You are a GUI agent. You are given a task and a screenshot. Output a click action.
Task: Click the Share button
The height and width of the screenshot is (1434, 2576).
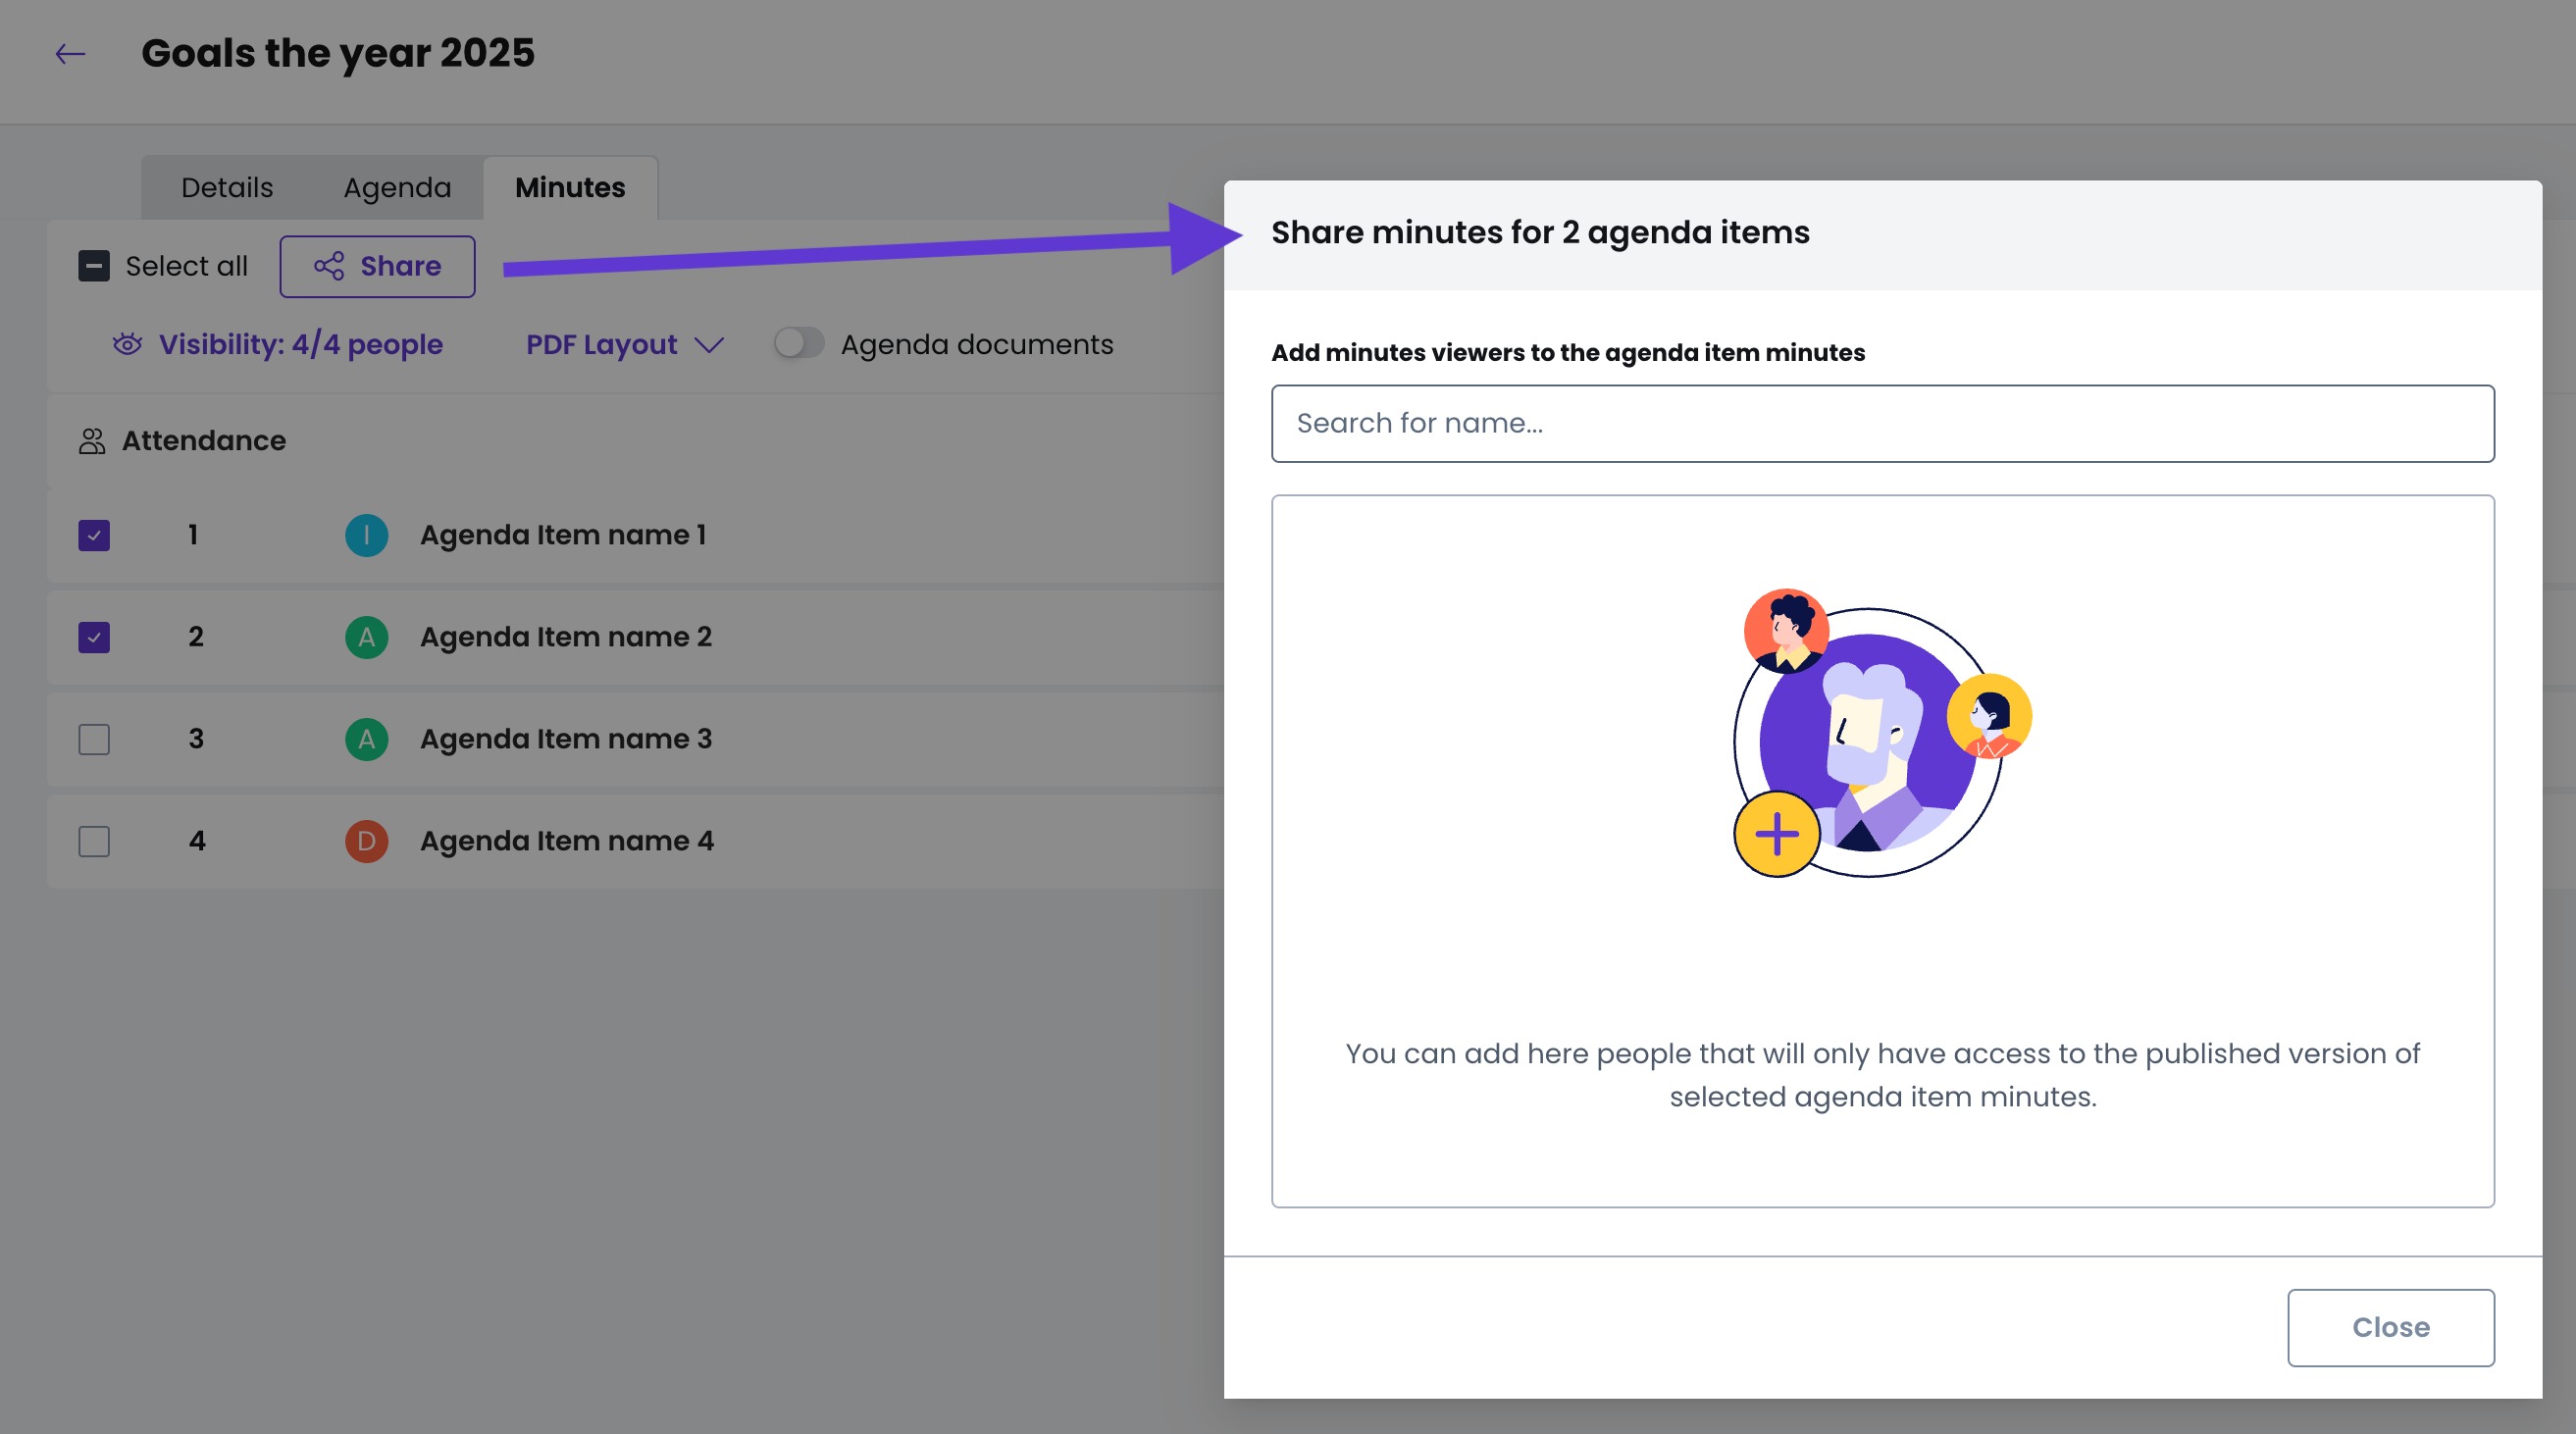pyautogui.click(x=377, y=266)
